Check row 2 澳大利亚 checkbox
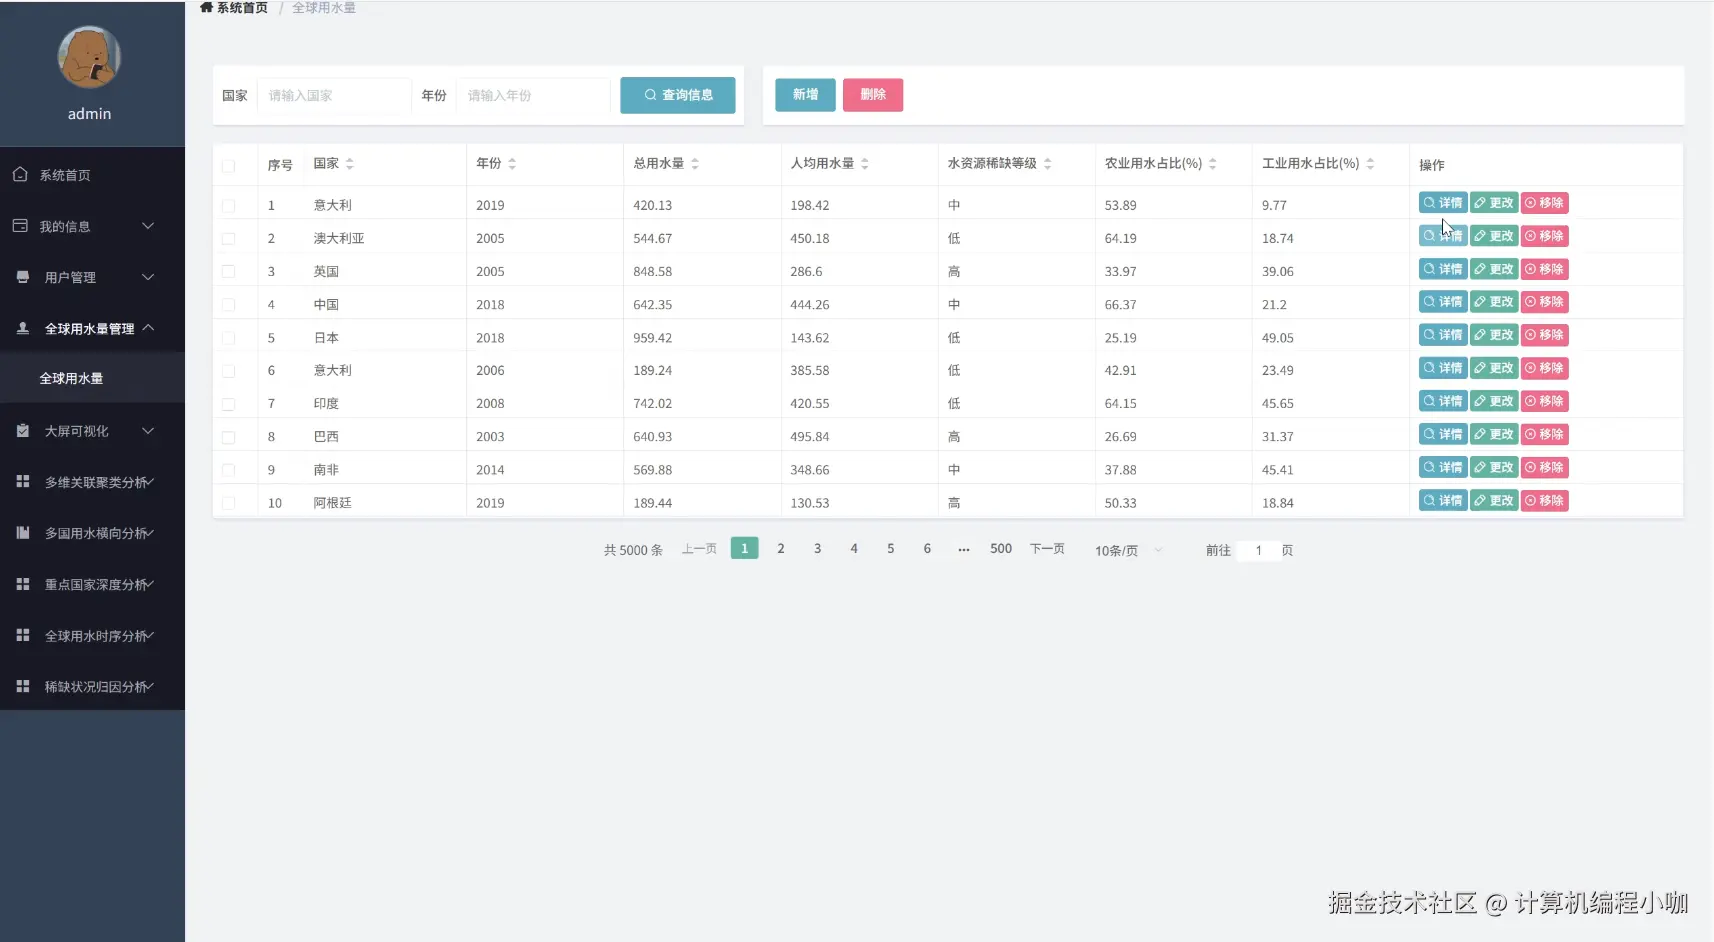This screenshot has height=942, width=1714. coord(229,239)
